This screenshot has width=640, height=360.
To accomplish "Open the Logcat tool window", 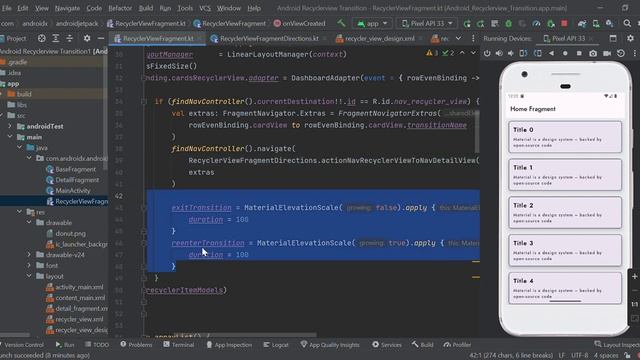I will pos(276,345).
